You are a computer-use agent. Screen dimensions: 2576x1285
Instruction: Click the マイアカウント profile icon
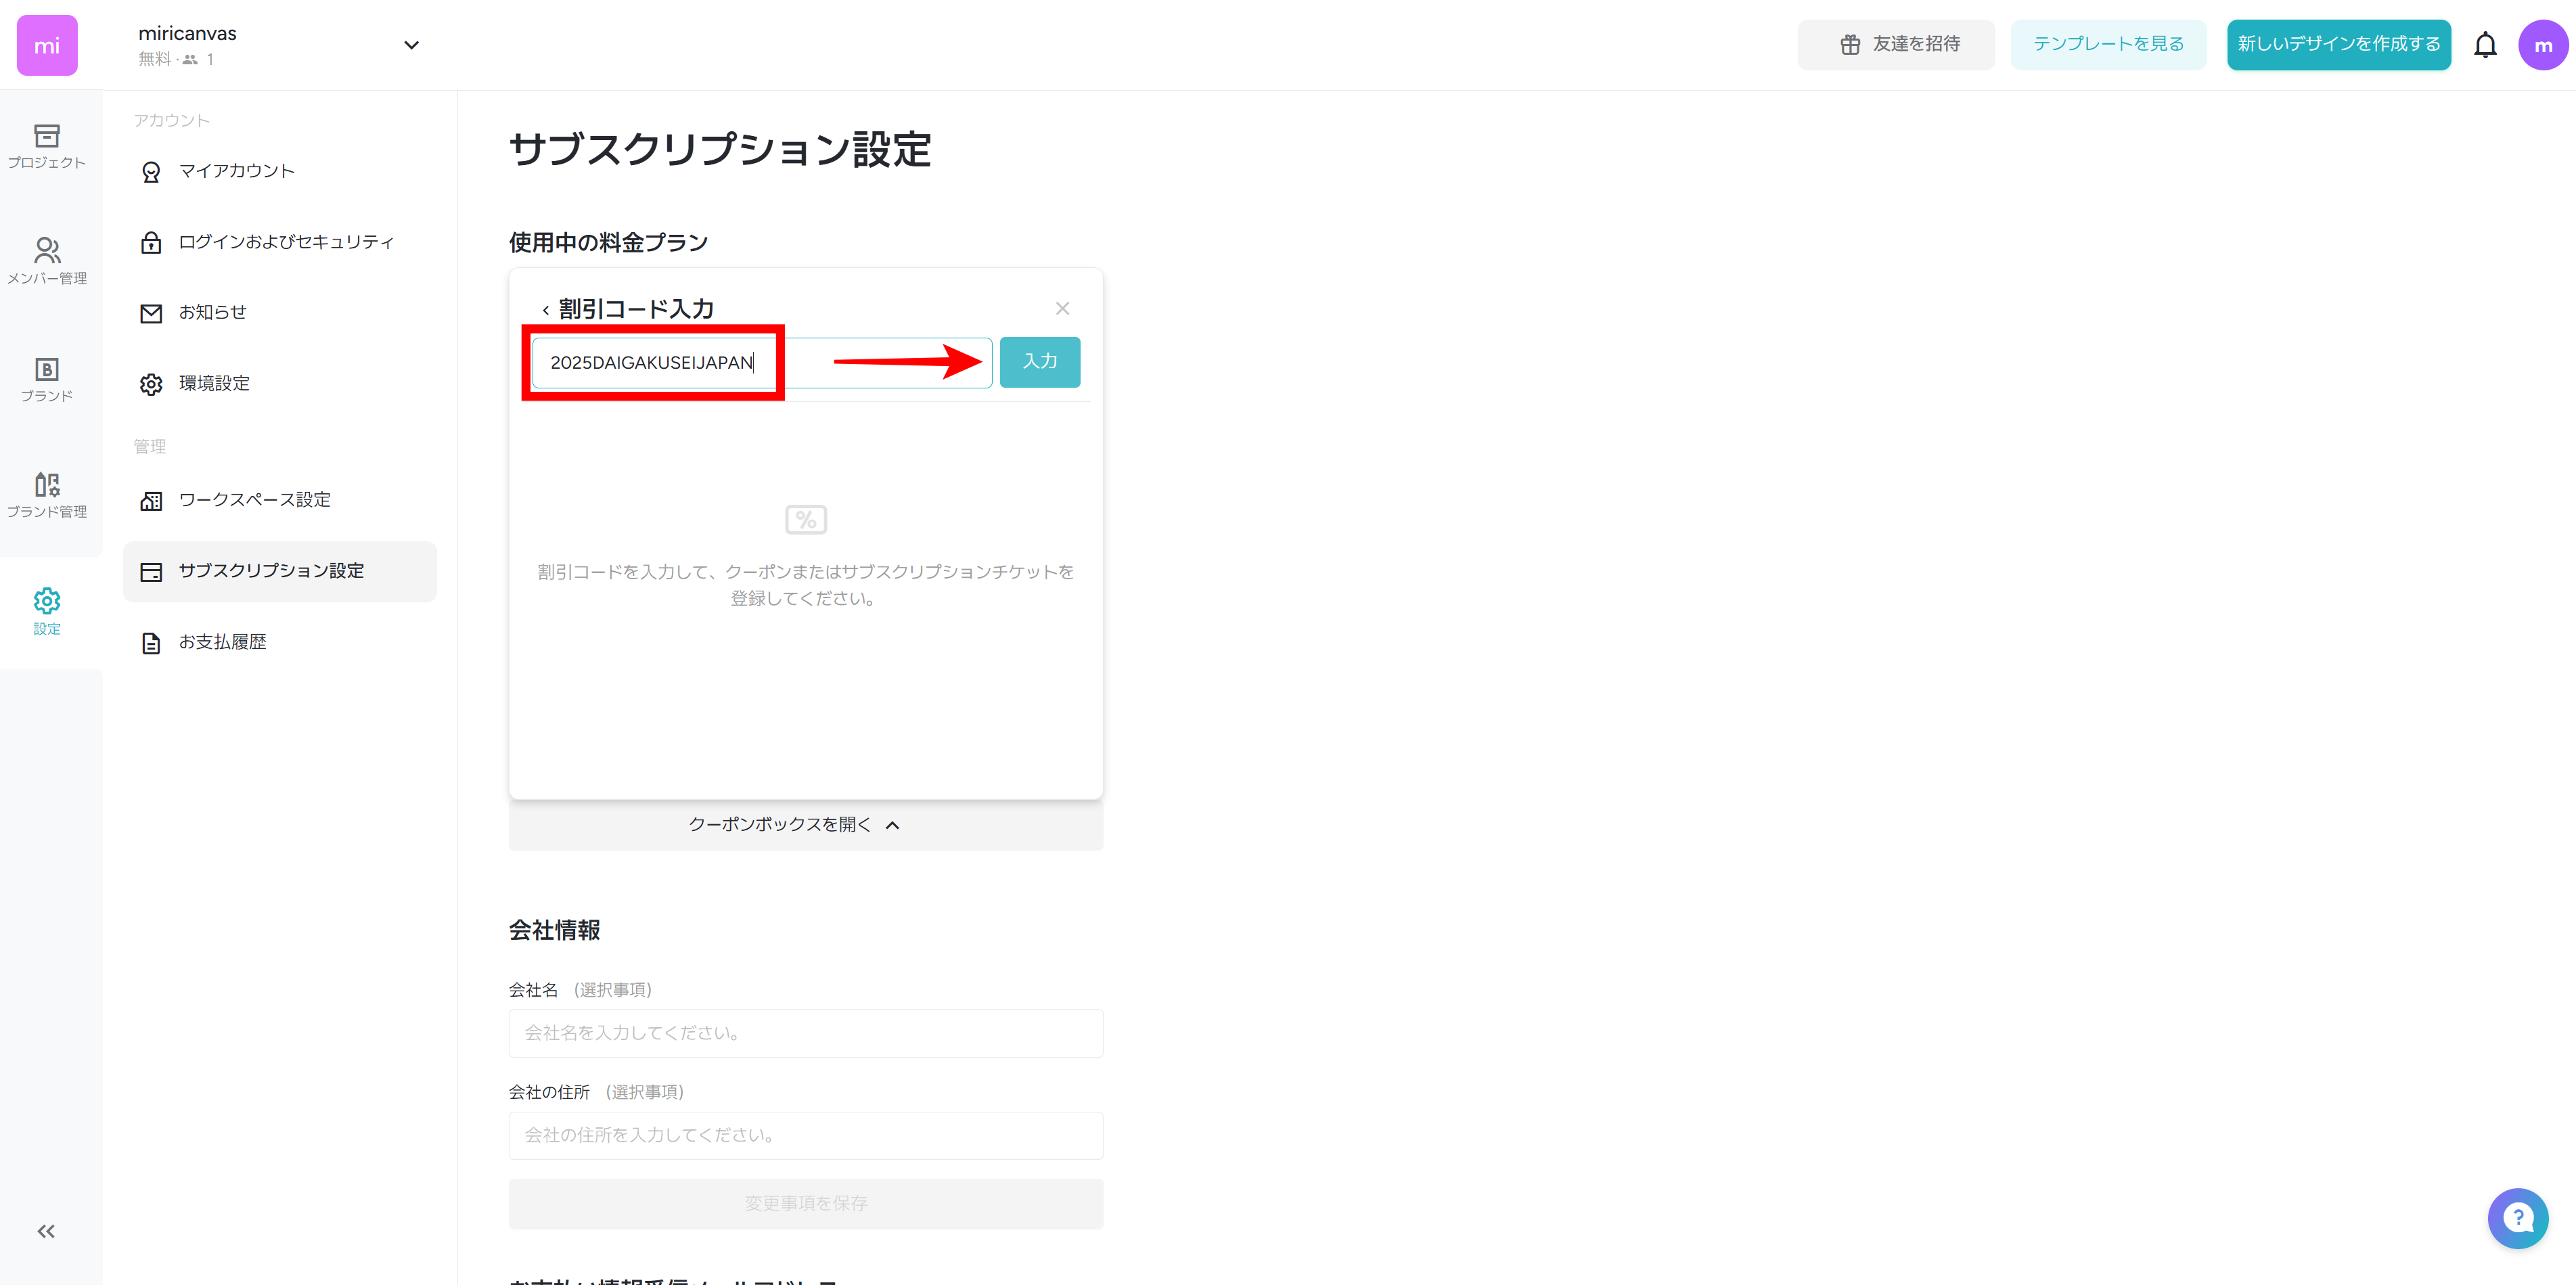click(151, 172)
